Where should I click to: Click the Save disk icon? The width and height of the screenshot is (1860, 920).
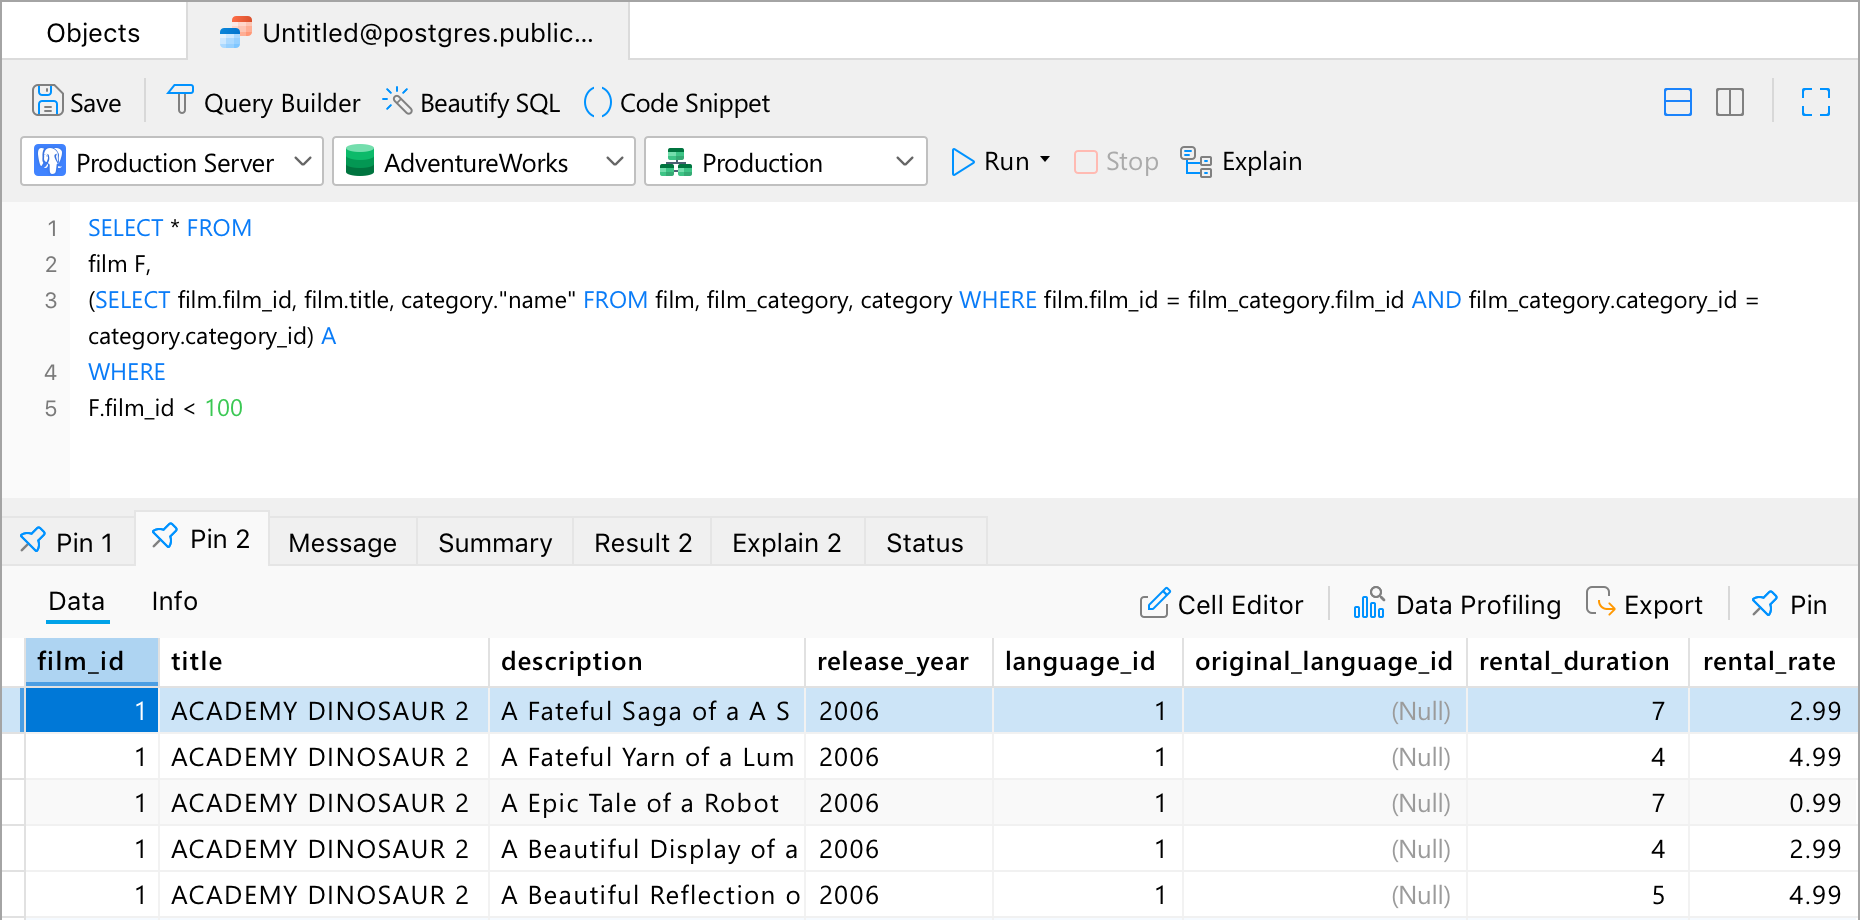[48, 102]
